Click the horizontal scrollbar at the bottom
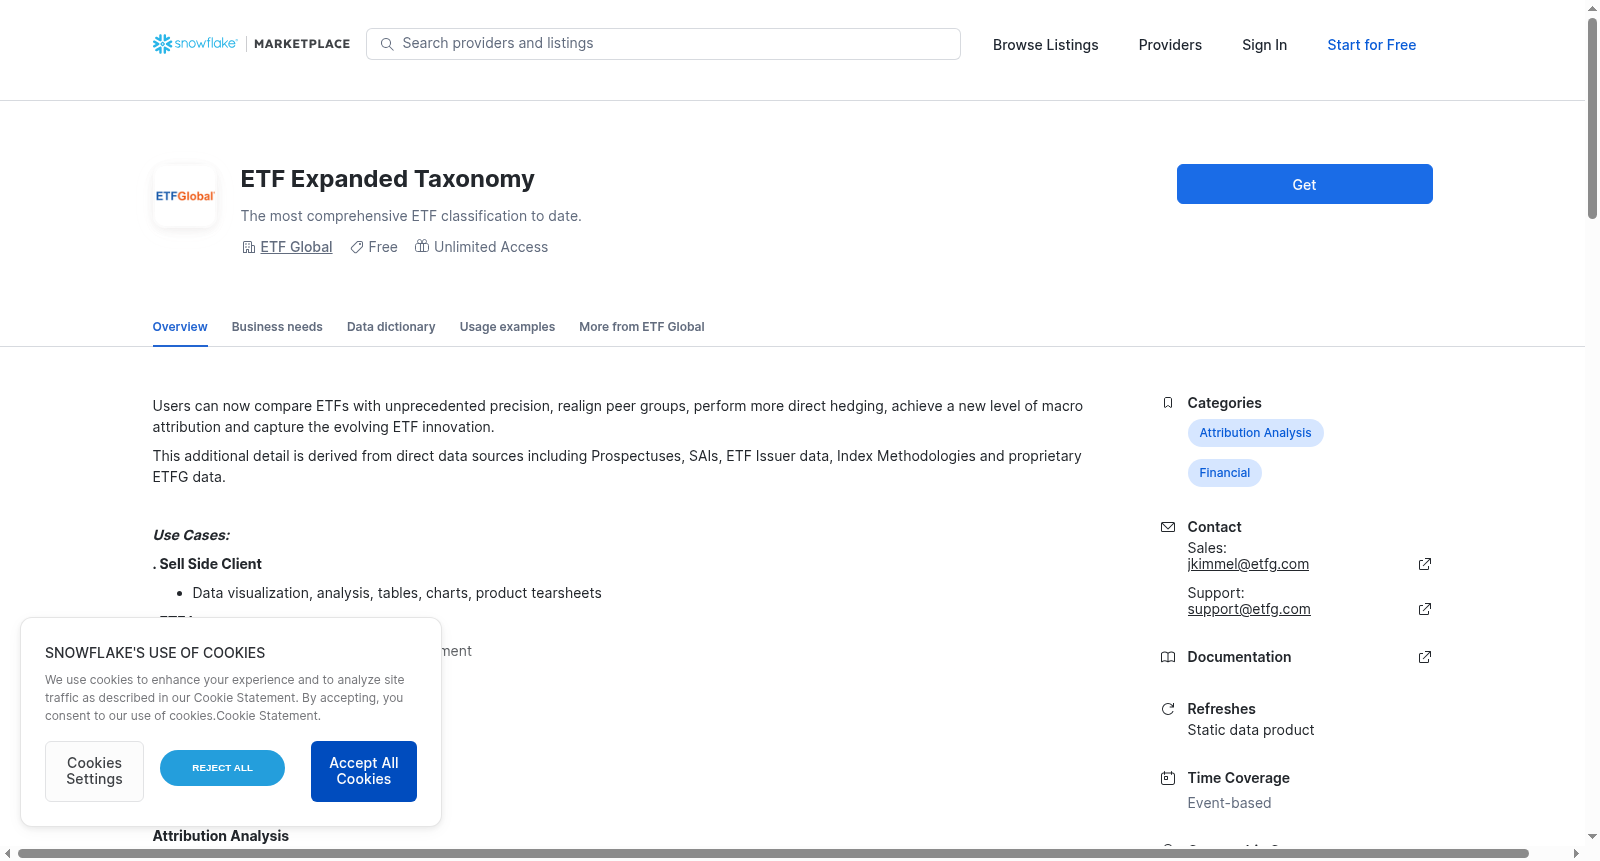This screenshot has height=861, width=1600. point(773,854)
